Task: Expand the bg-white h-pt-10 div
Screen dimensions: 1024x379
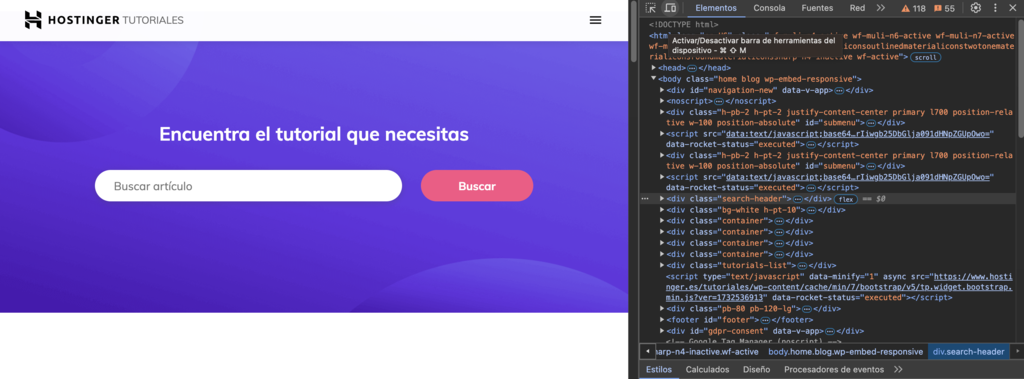Action: 662,210
